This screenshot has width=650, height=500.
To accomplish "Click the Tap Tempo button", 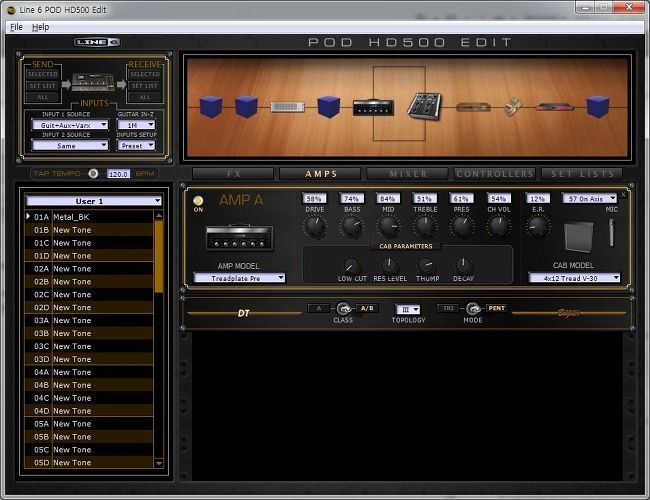I will [x=93, y=173].
